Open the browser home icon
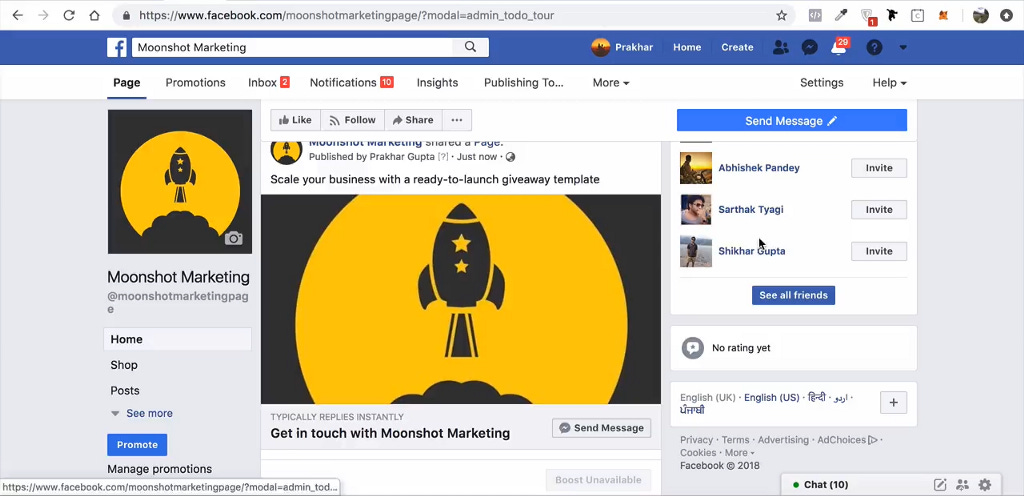Viewport: 1024px width, 496px height. 95,15
